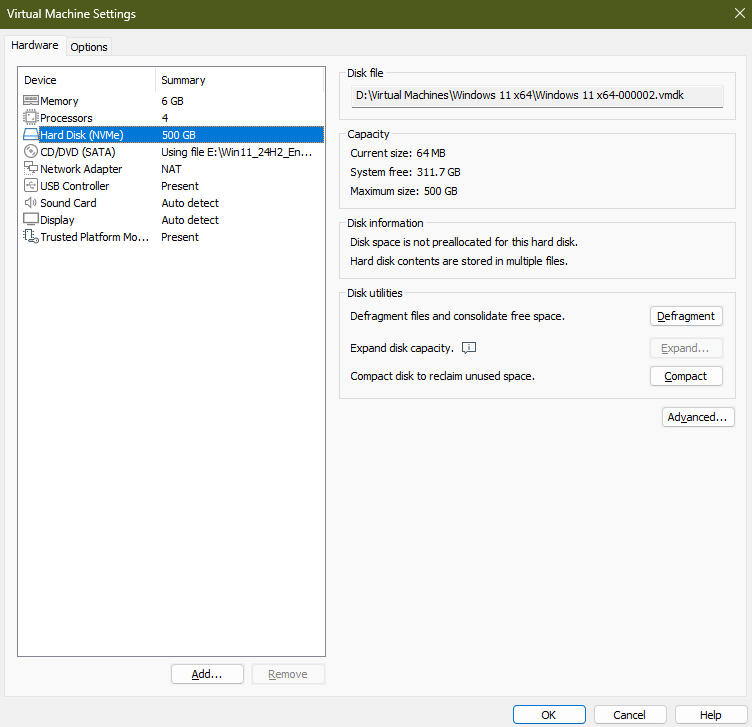Close the Virtual Machine Settings dialog
Viewport: 752px width, 727px height.
click(x=740, y=13)
